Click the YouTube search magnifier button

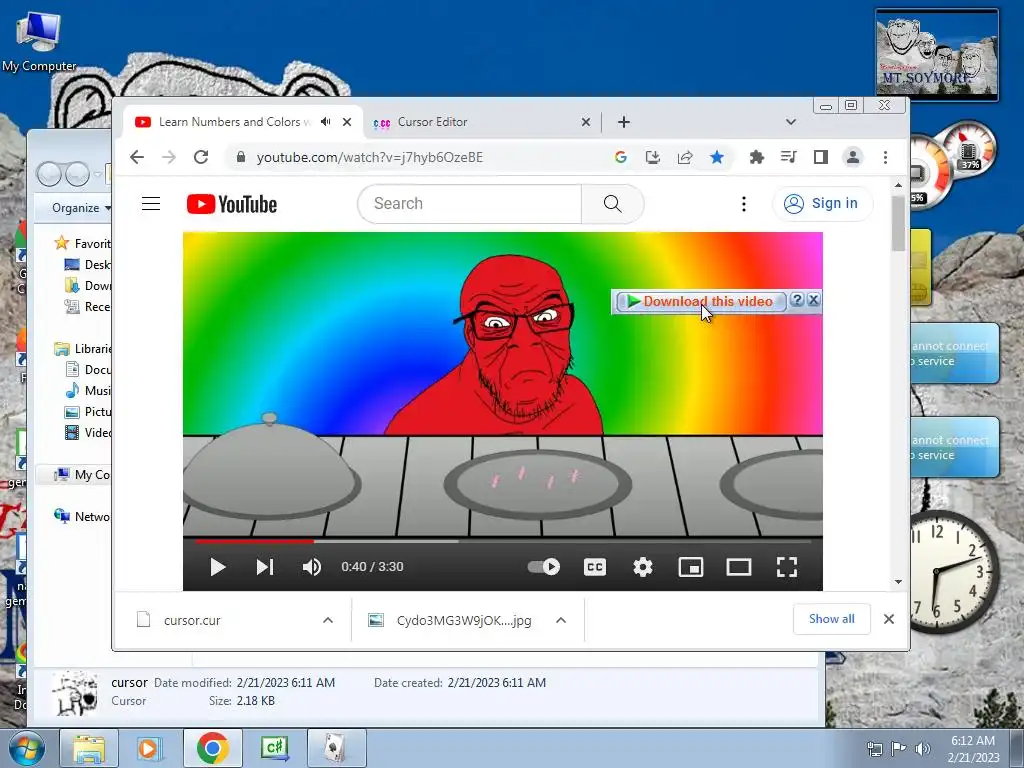pos(612,204)
